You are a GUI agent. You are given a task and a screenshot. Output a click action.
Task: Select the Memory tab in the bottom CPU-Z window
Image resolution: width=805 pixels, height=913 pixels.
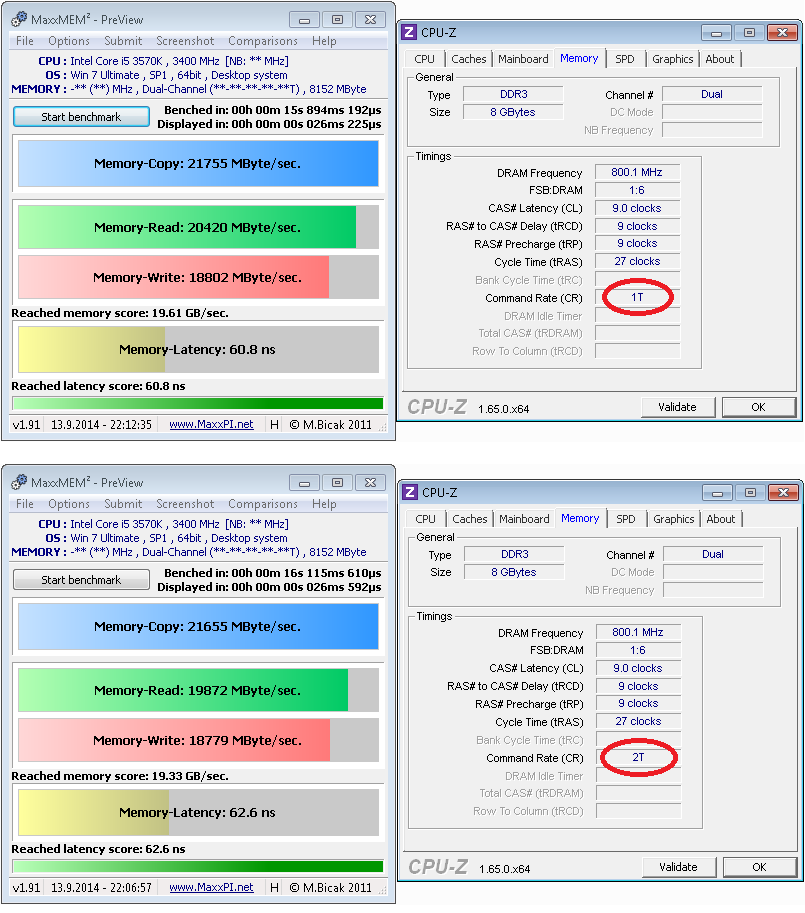[580, 518]
